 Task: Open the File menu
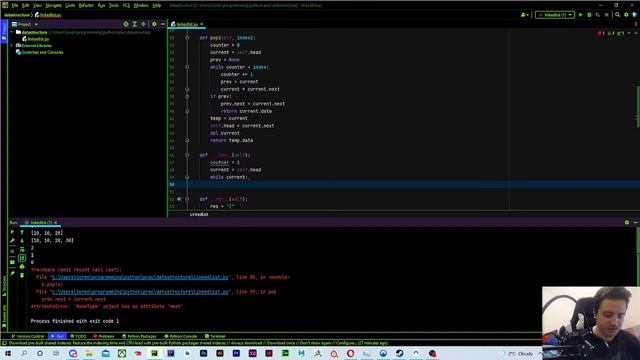[15, 5]
